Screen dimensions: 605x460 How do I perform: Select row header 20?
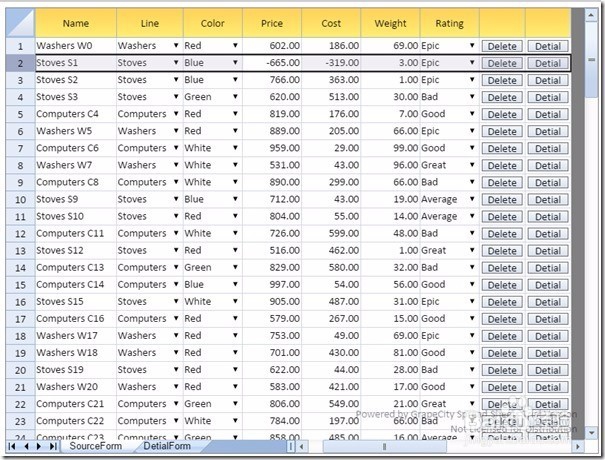[20, 370]
